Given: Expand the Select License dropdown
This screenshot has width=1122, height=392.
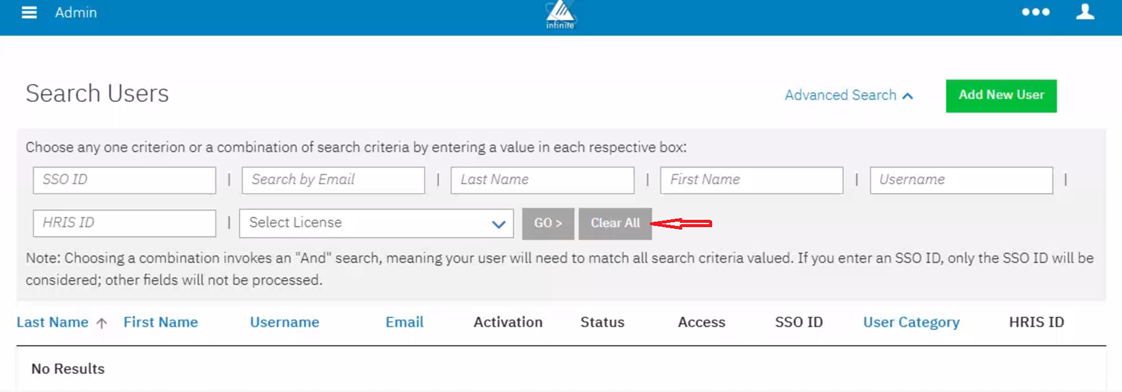Looking at the screenshot, I should tap(376, 223).
